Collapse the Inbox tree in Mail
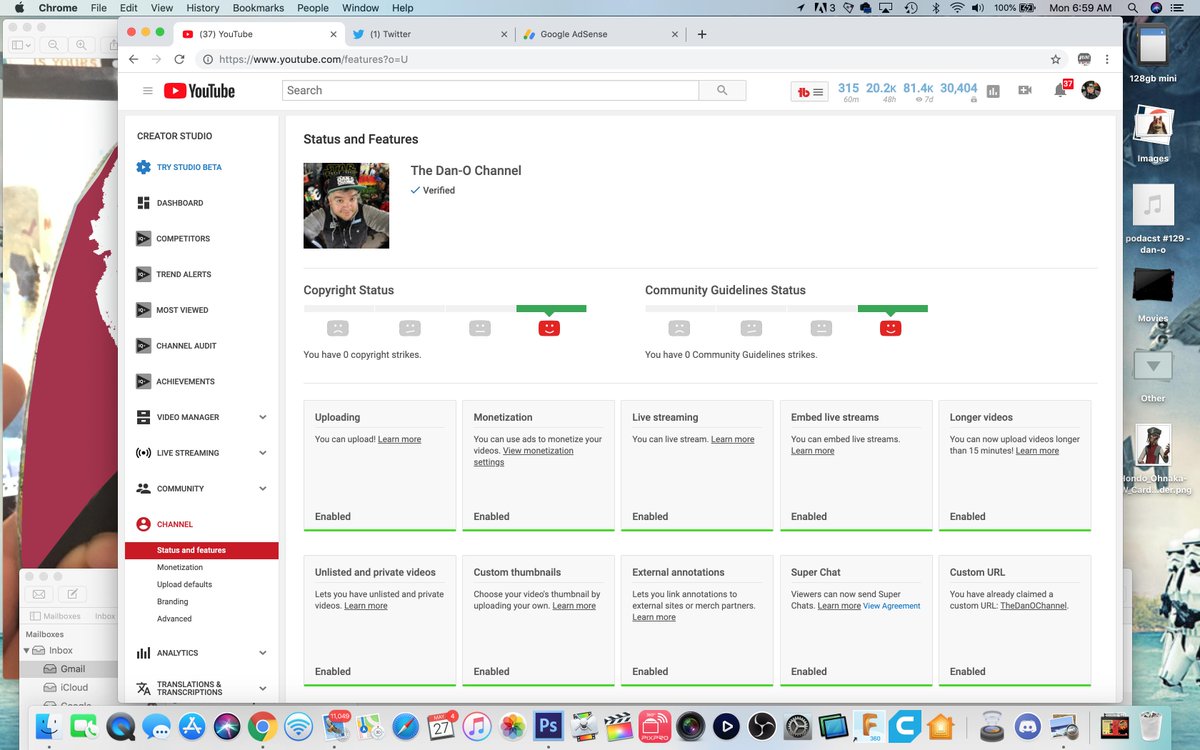Viewport: 1200px width, 750px height. [27, 650]
